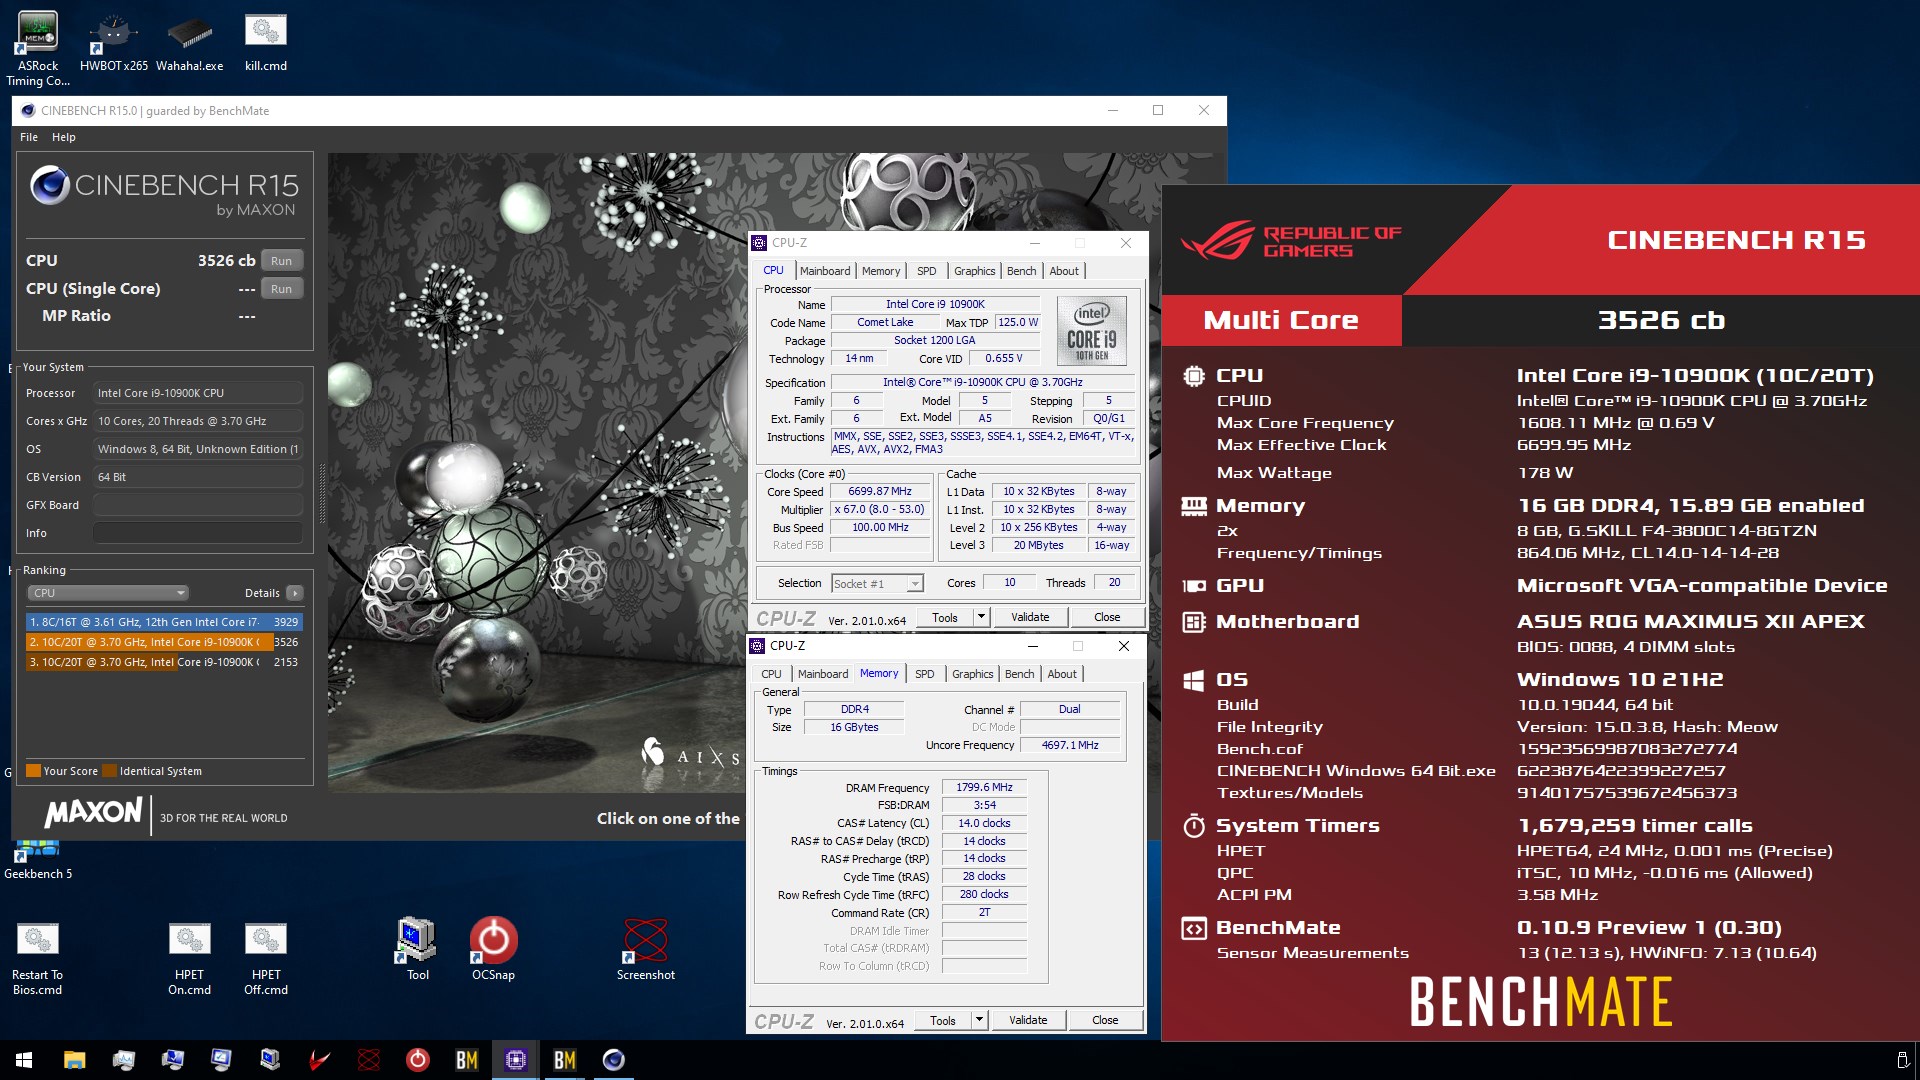Open About tab in lower CPU-Z window
This screenshot has height=1080, width=1920.
(x=1062, y=674)
